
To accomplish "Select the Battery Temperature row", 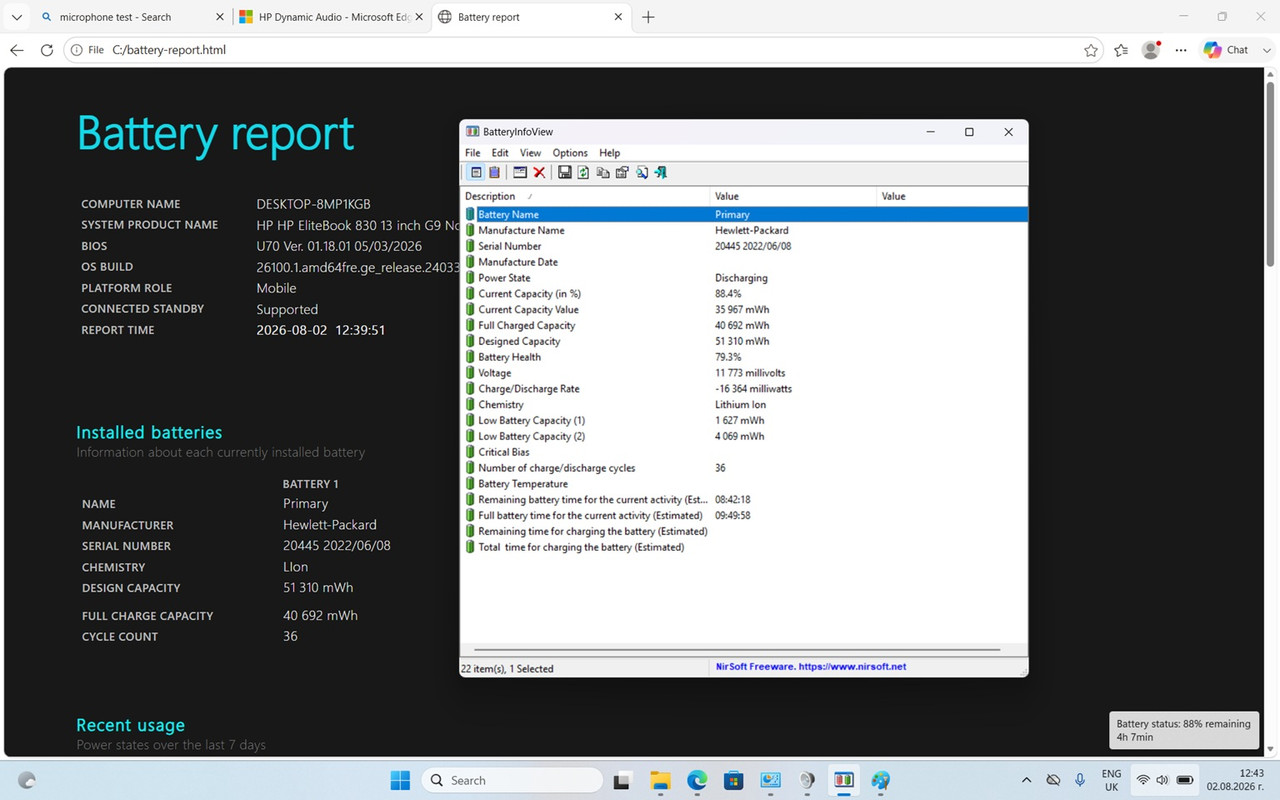I will (744, 484).
